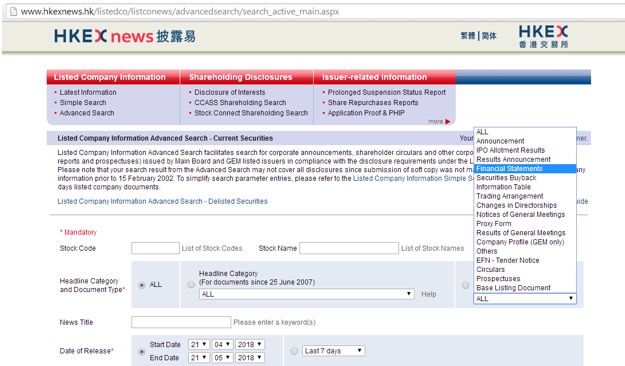This screenshot has height=366, width=625.
Task: Choose Base Listing Document option
Action: 525,288
